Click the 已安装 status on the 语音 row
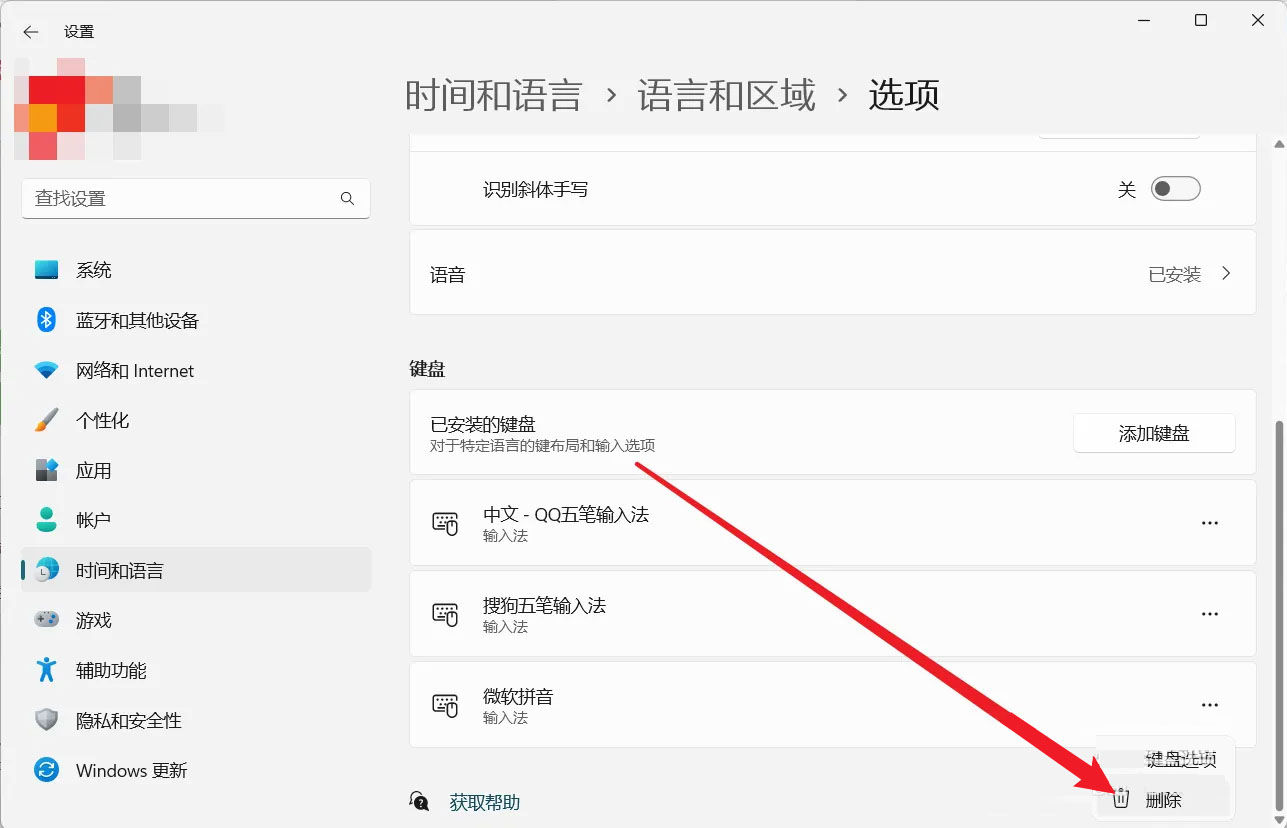 pyautogui.click(x=1175, y=274)
